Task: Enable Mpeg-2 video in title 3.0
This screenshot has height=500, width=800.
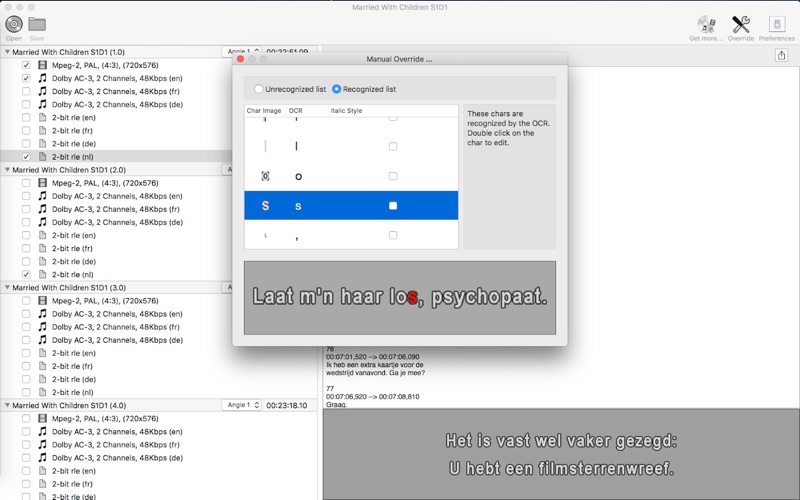Action: coord(26,301)
